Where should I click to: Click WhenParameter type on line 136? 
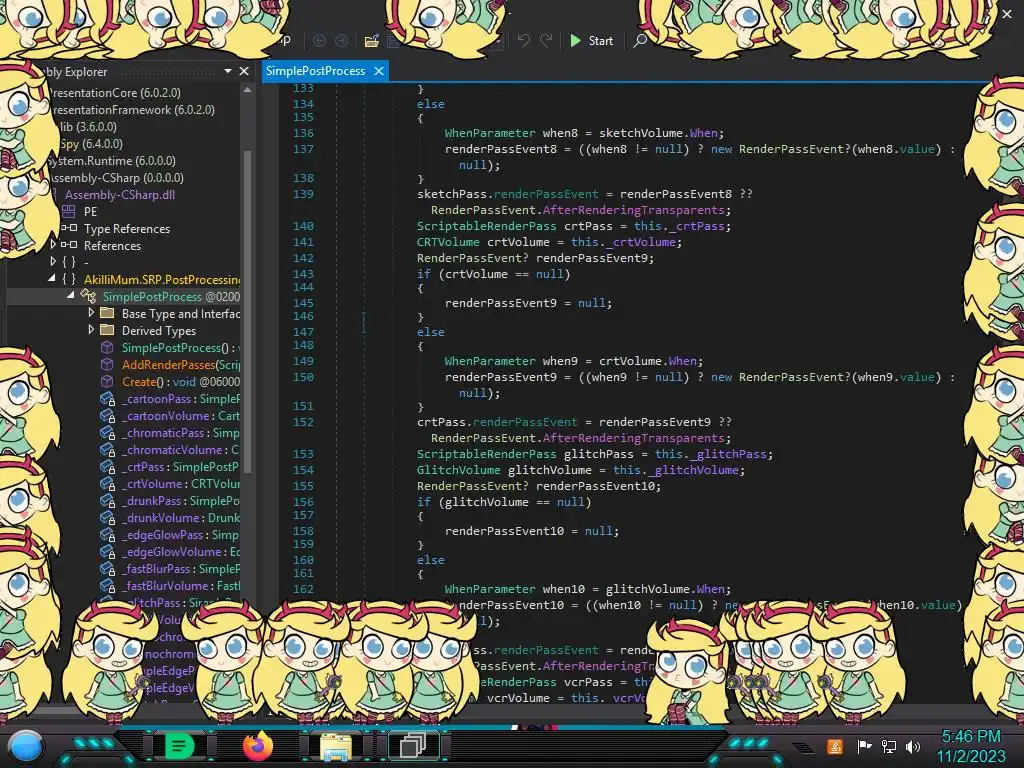pos(490,133)
